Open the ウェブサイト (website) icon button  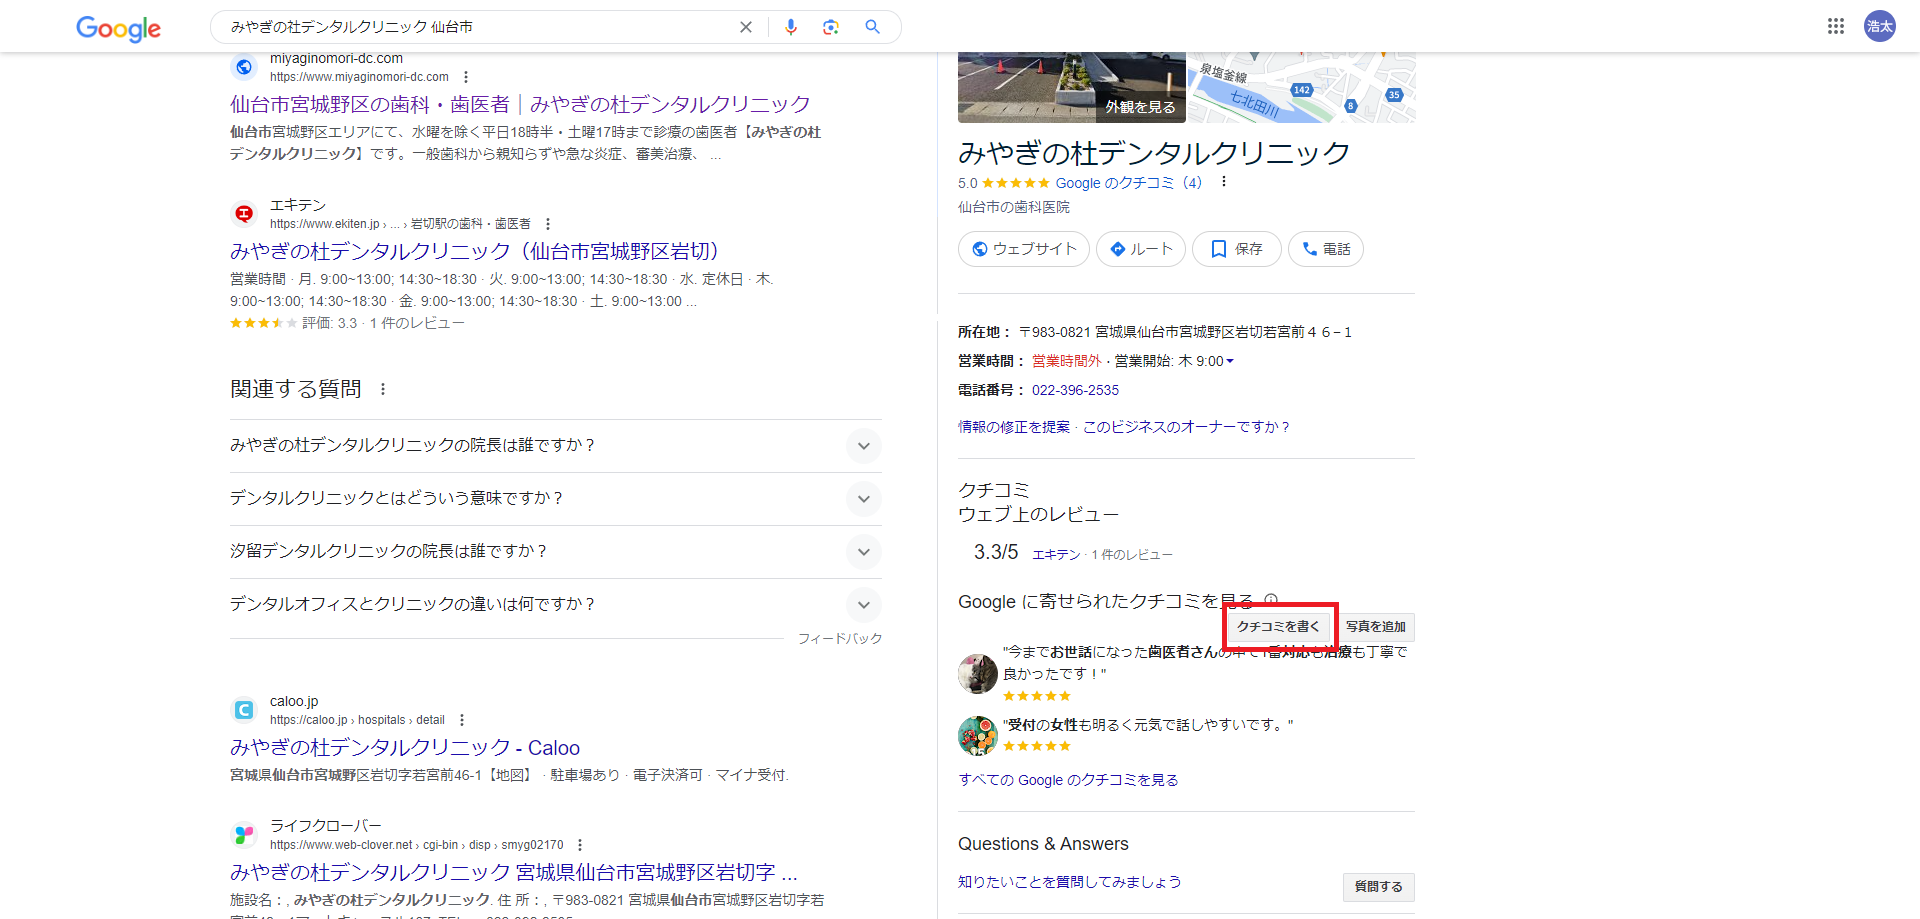[x=981, y=249]
